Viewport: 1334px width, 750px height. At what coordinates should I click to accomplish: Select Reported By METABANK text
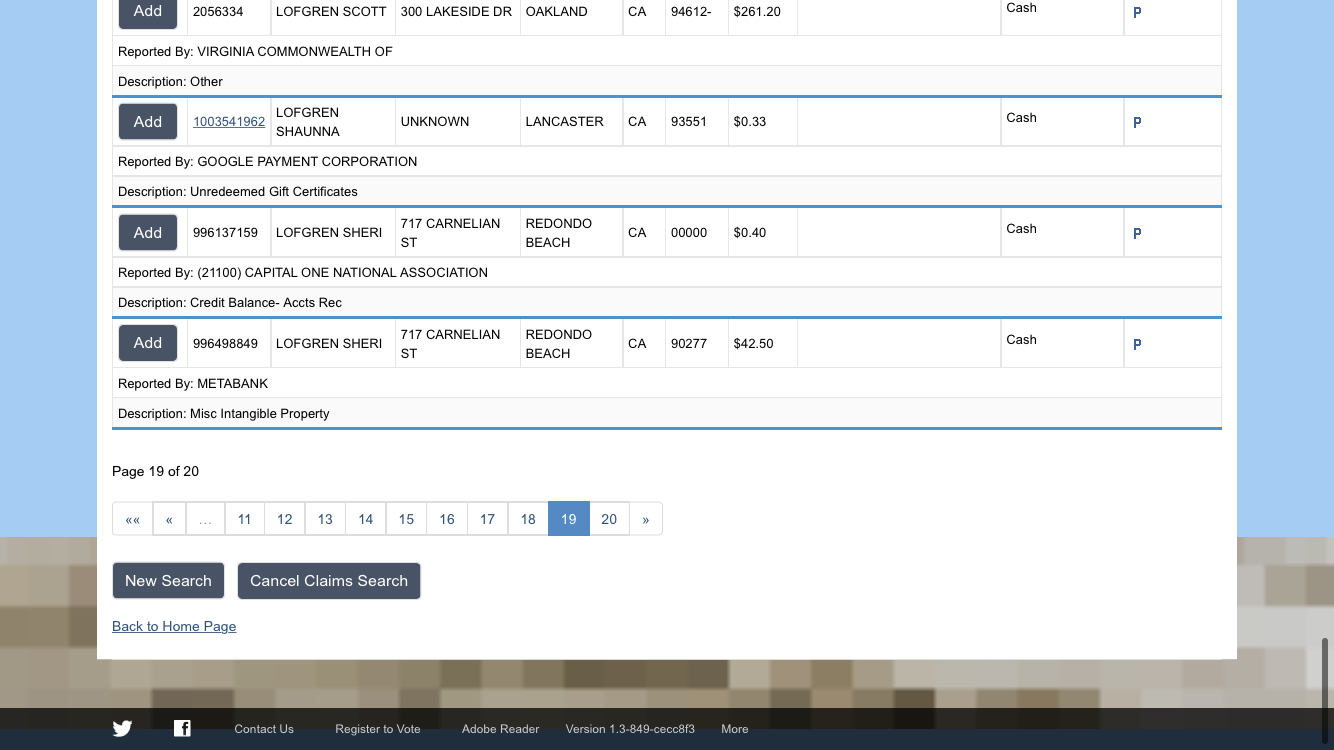click(193, 383)
